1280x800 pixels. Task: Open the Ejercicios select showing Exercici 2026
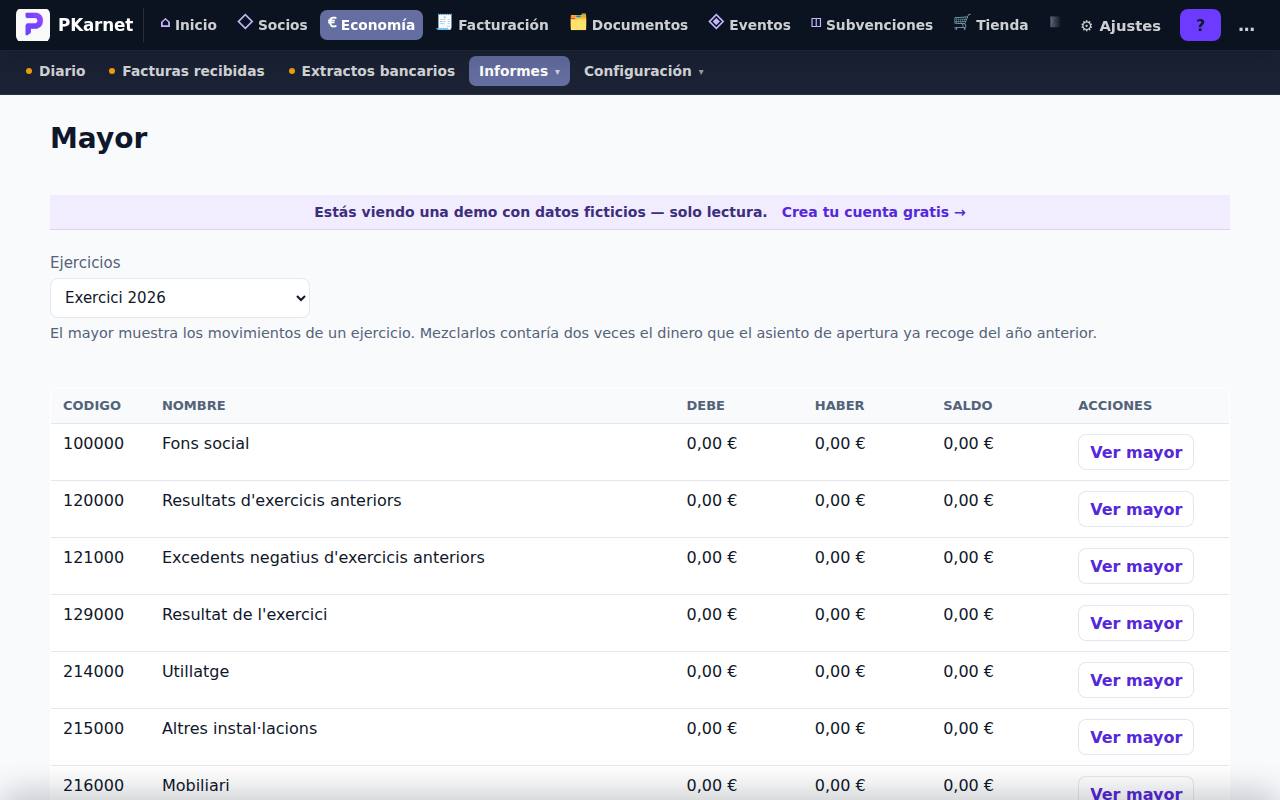tap(180, 298)
